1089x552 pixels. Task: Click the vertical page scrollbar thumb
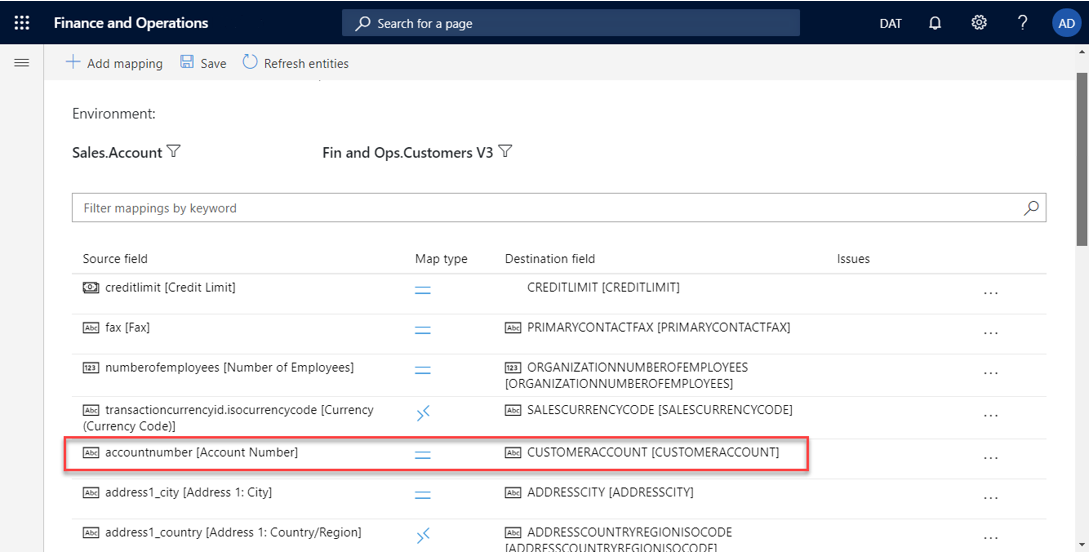[x=1082, y=158]
